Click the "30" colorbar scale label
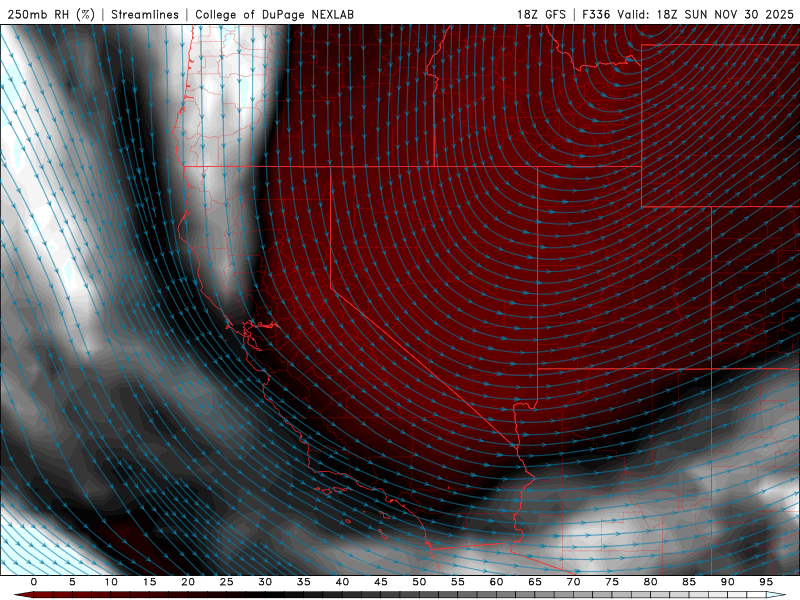800x600 pixels. [x=265, y=582]
